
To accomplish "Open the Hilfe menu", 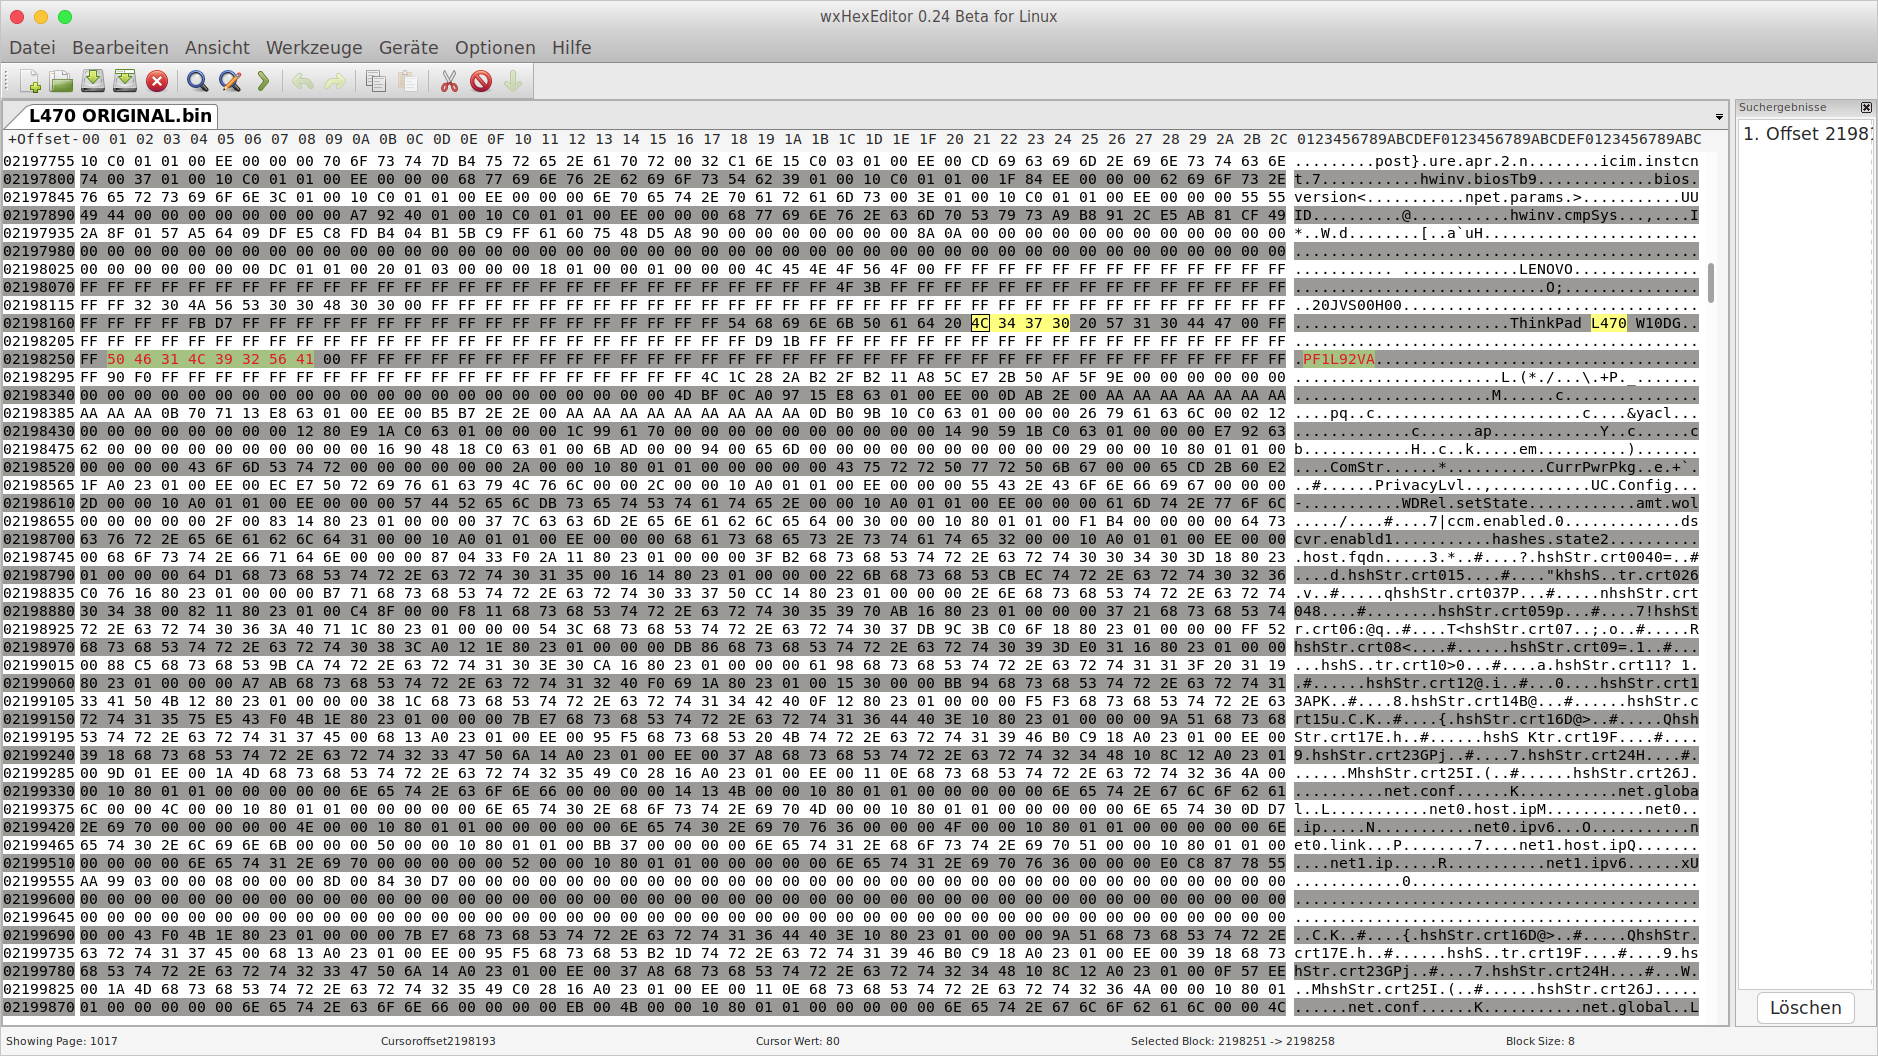I will (572, 47).
